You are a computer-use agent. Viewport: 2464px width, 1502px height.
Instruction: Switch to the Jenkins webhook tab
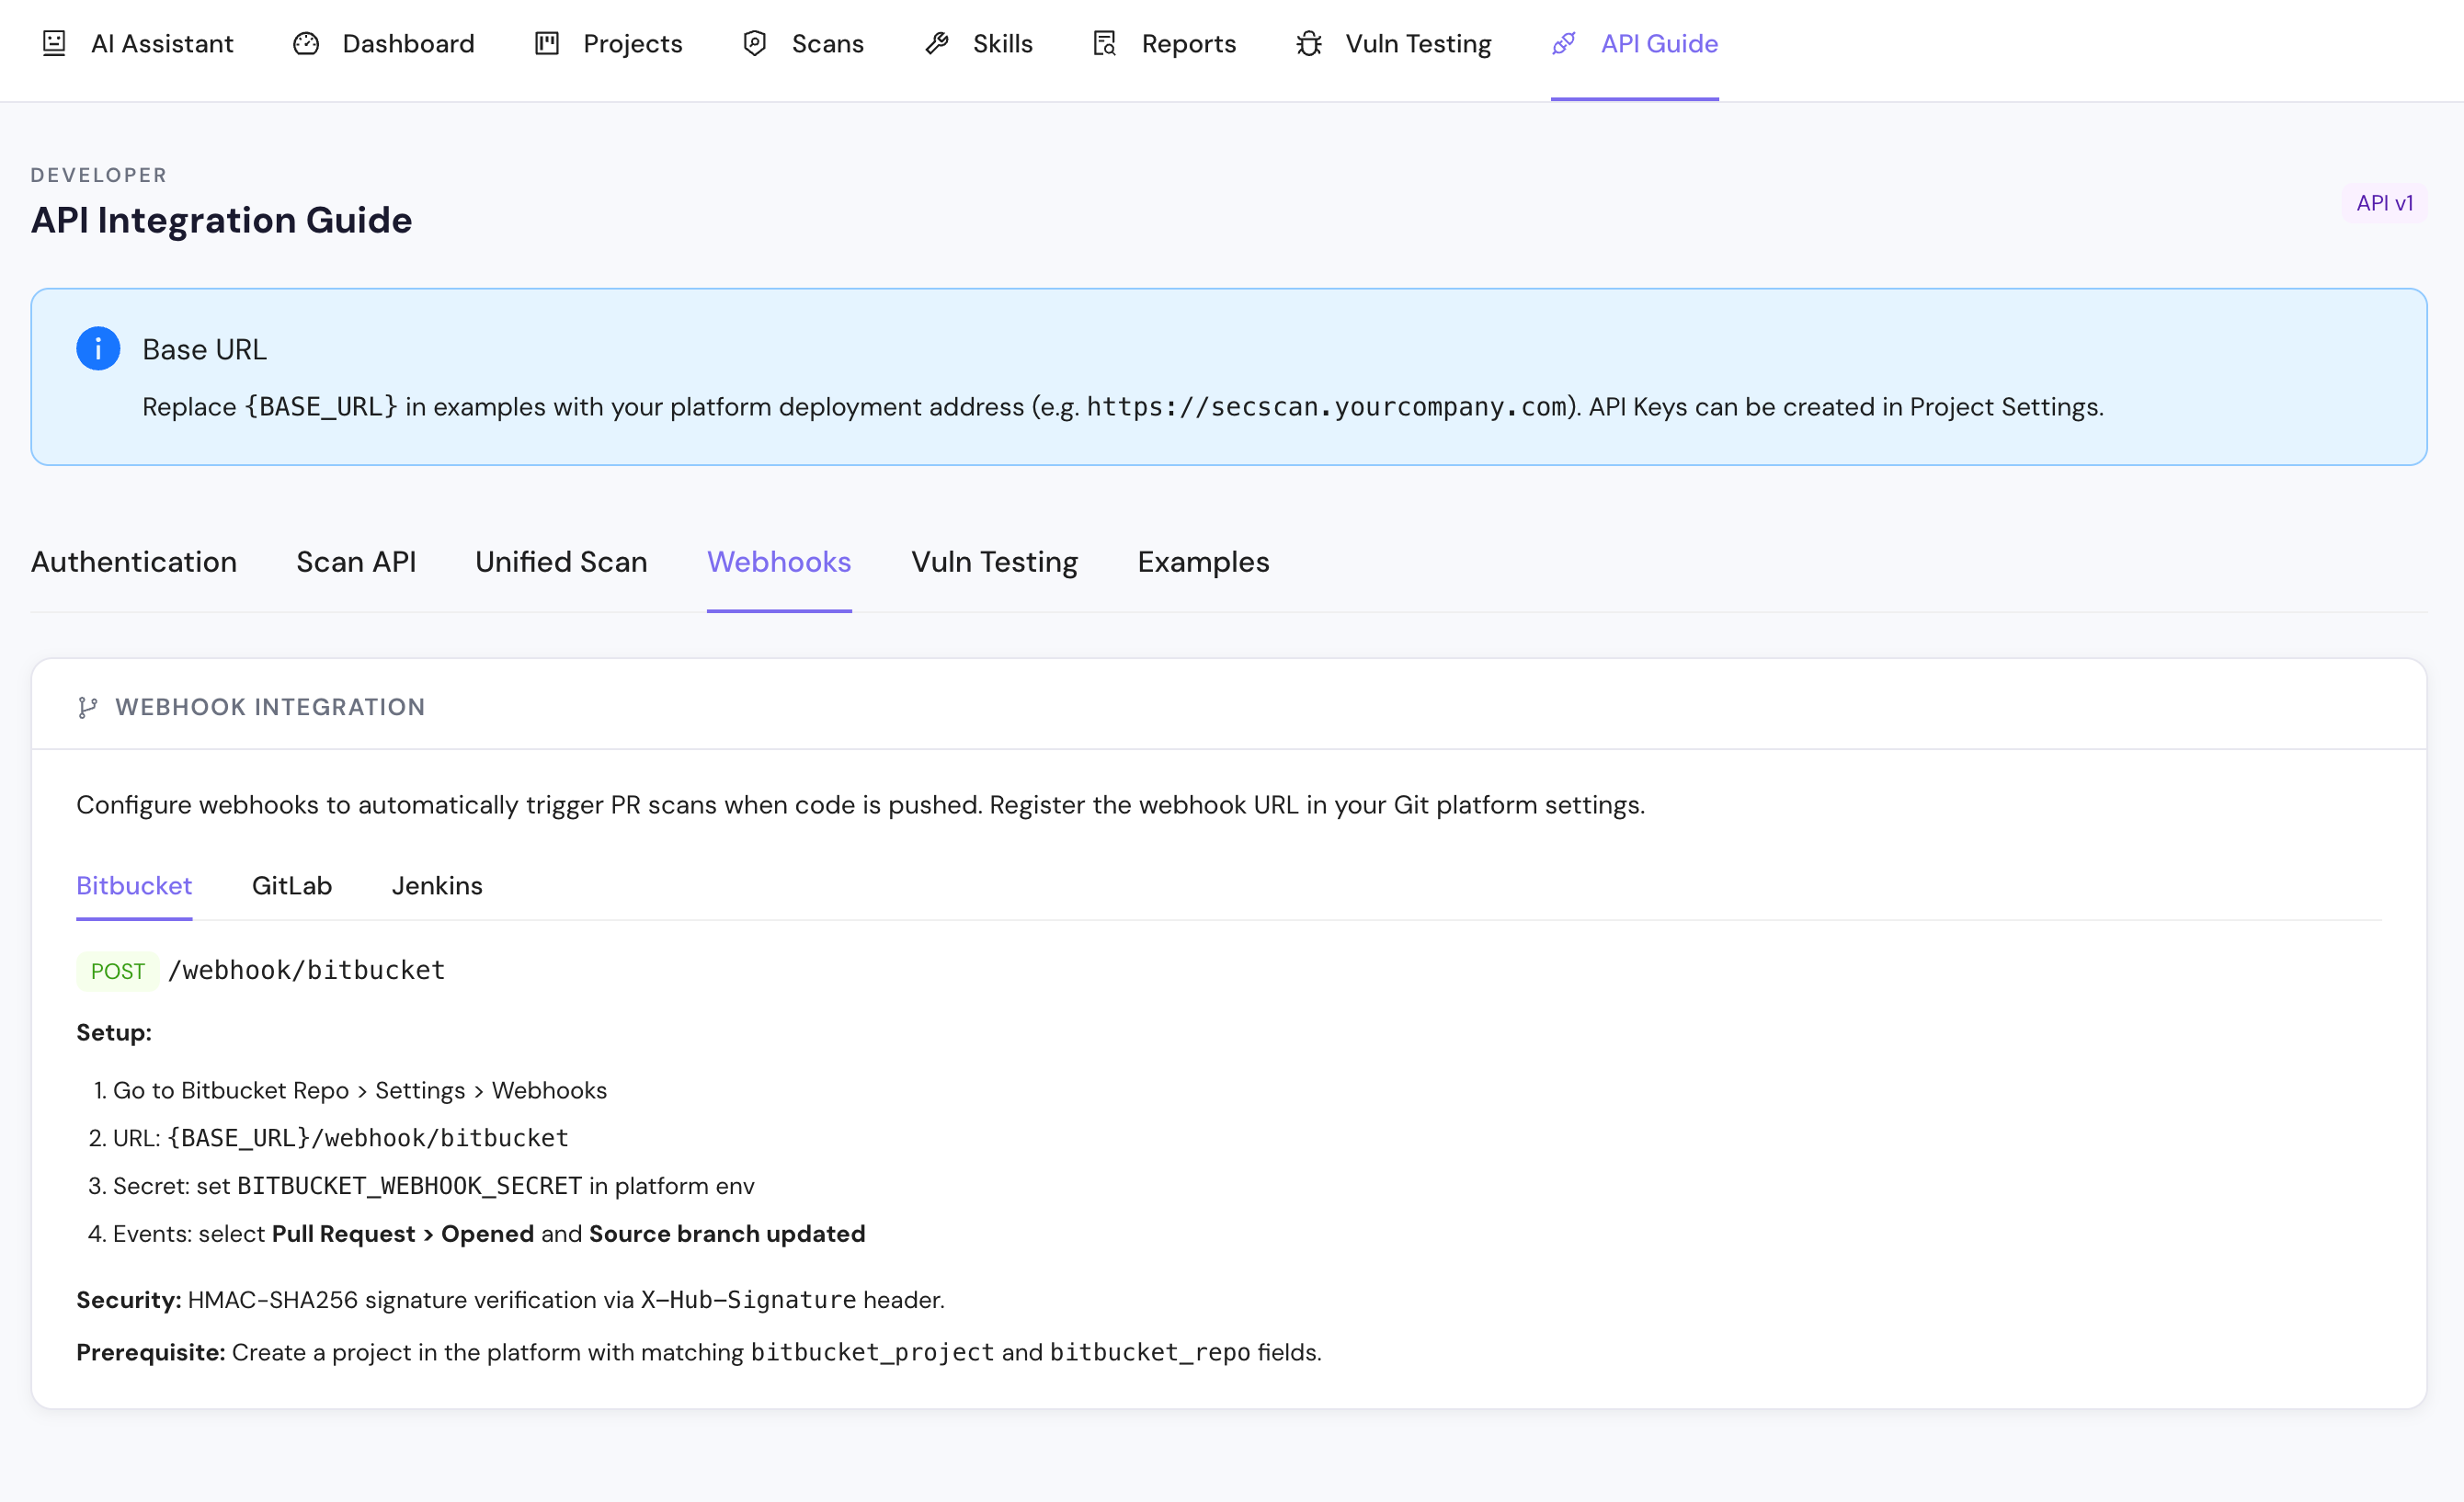(437, 886)
